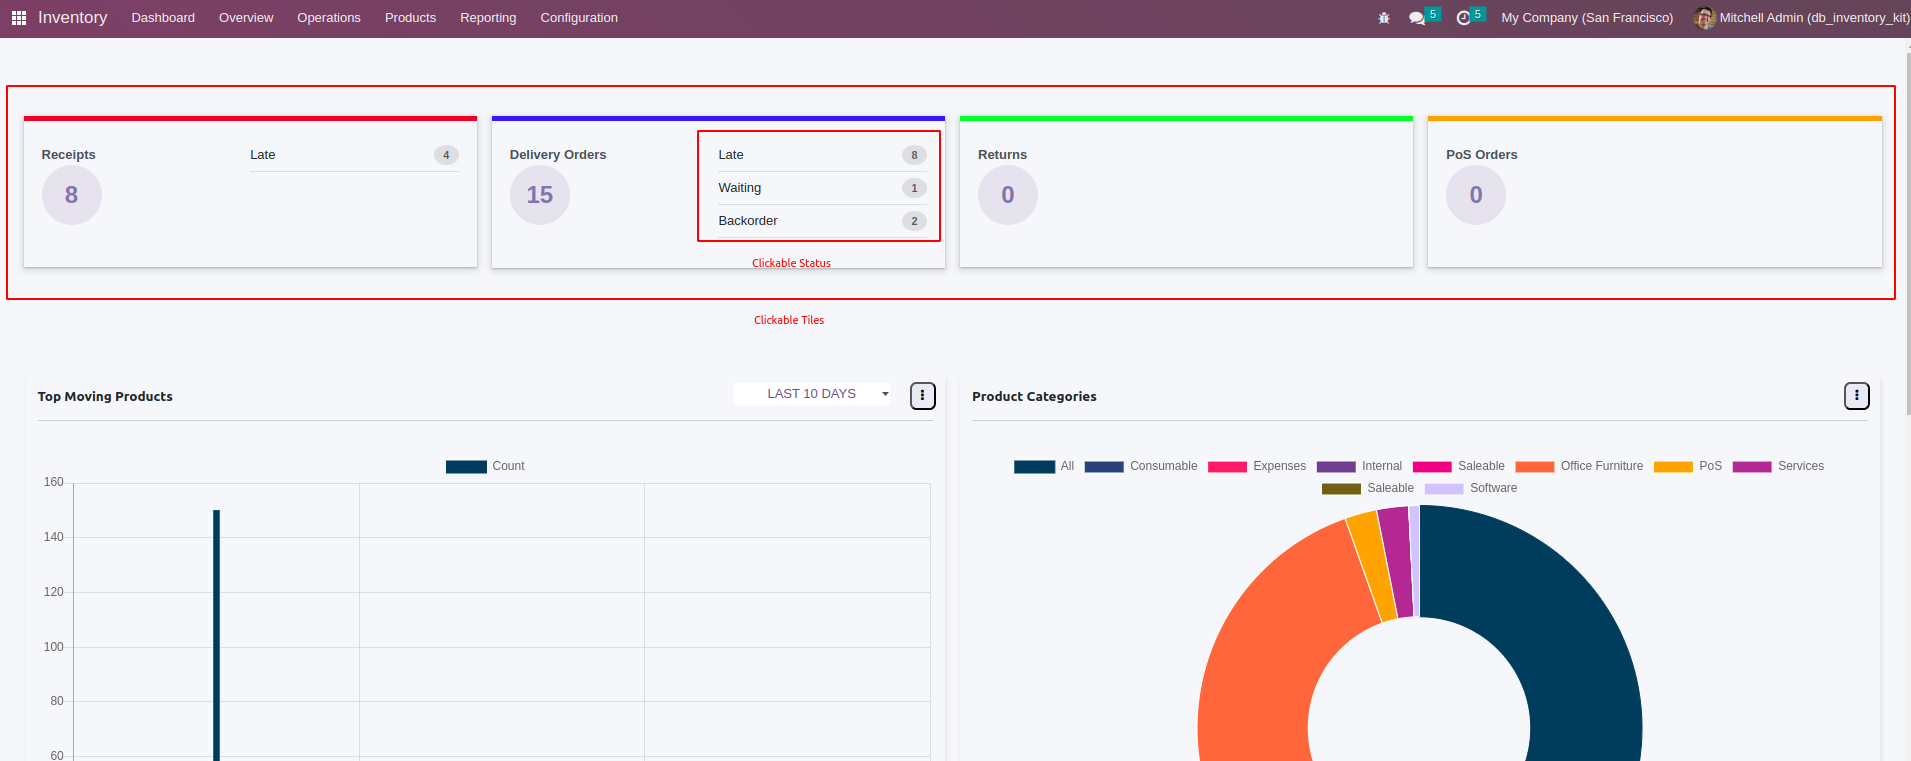Viewport: 1911px width, 761px height.
Task: Open the Operations menu
Action: (x=329, y=18)
